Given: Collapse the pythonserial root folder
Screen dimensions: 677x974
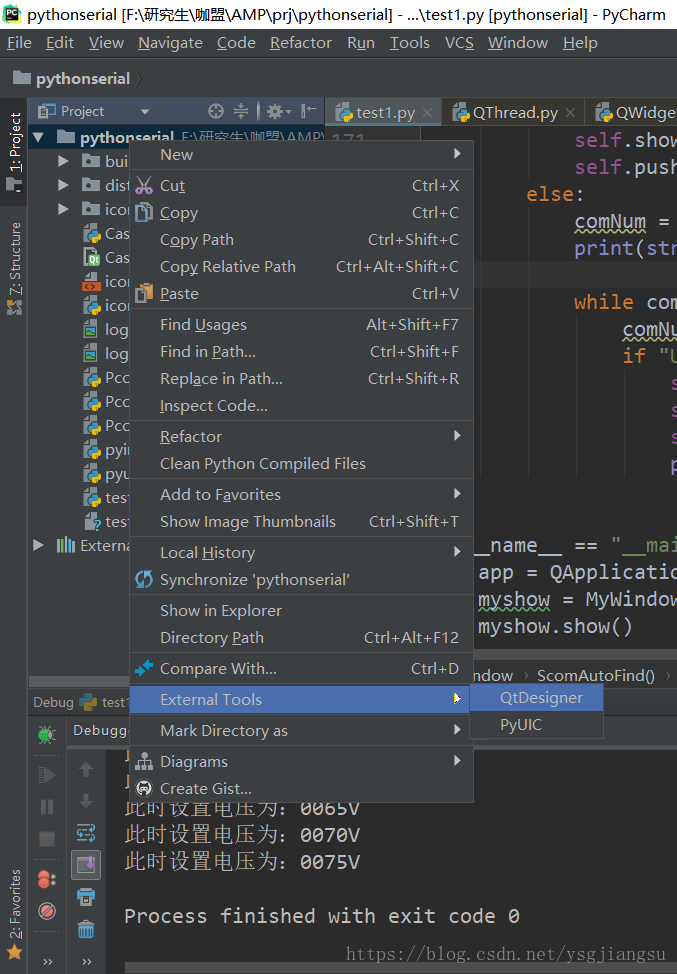Looking at the screenshot, I should pyautogui.click(x=38, y=137).
